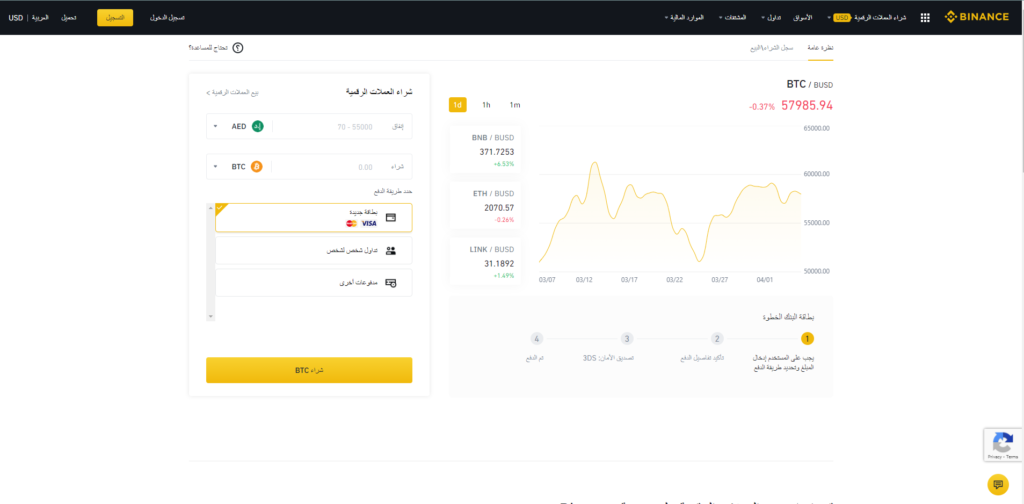Click the reCAPTCHA badge
1024x504 pixels.
coord(1004,445)
